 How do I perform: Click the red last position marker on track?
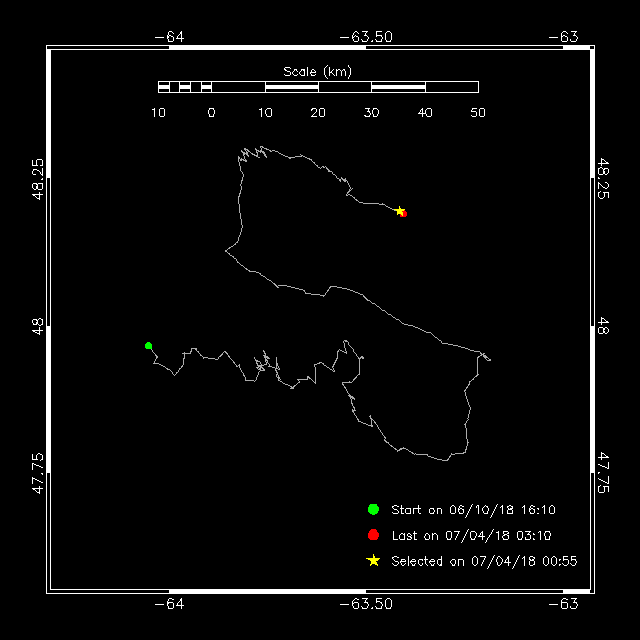pyautogui.click(x=404, y=213)
